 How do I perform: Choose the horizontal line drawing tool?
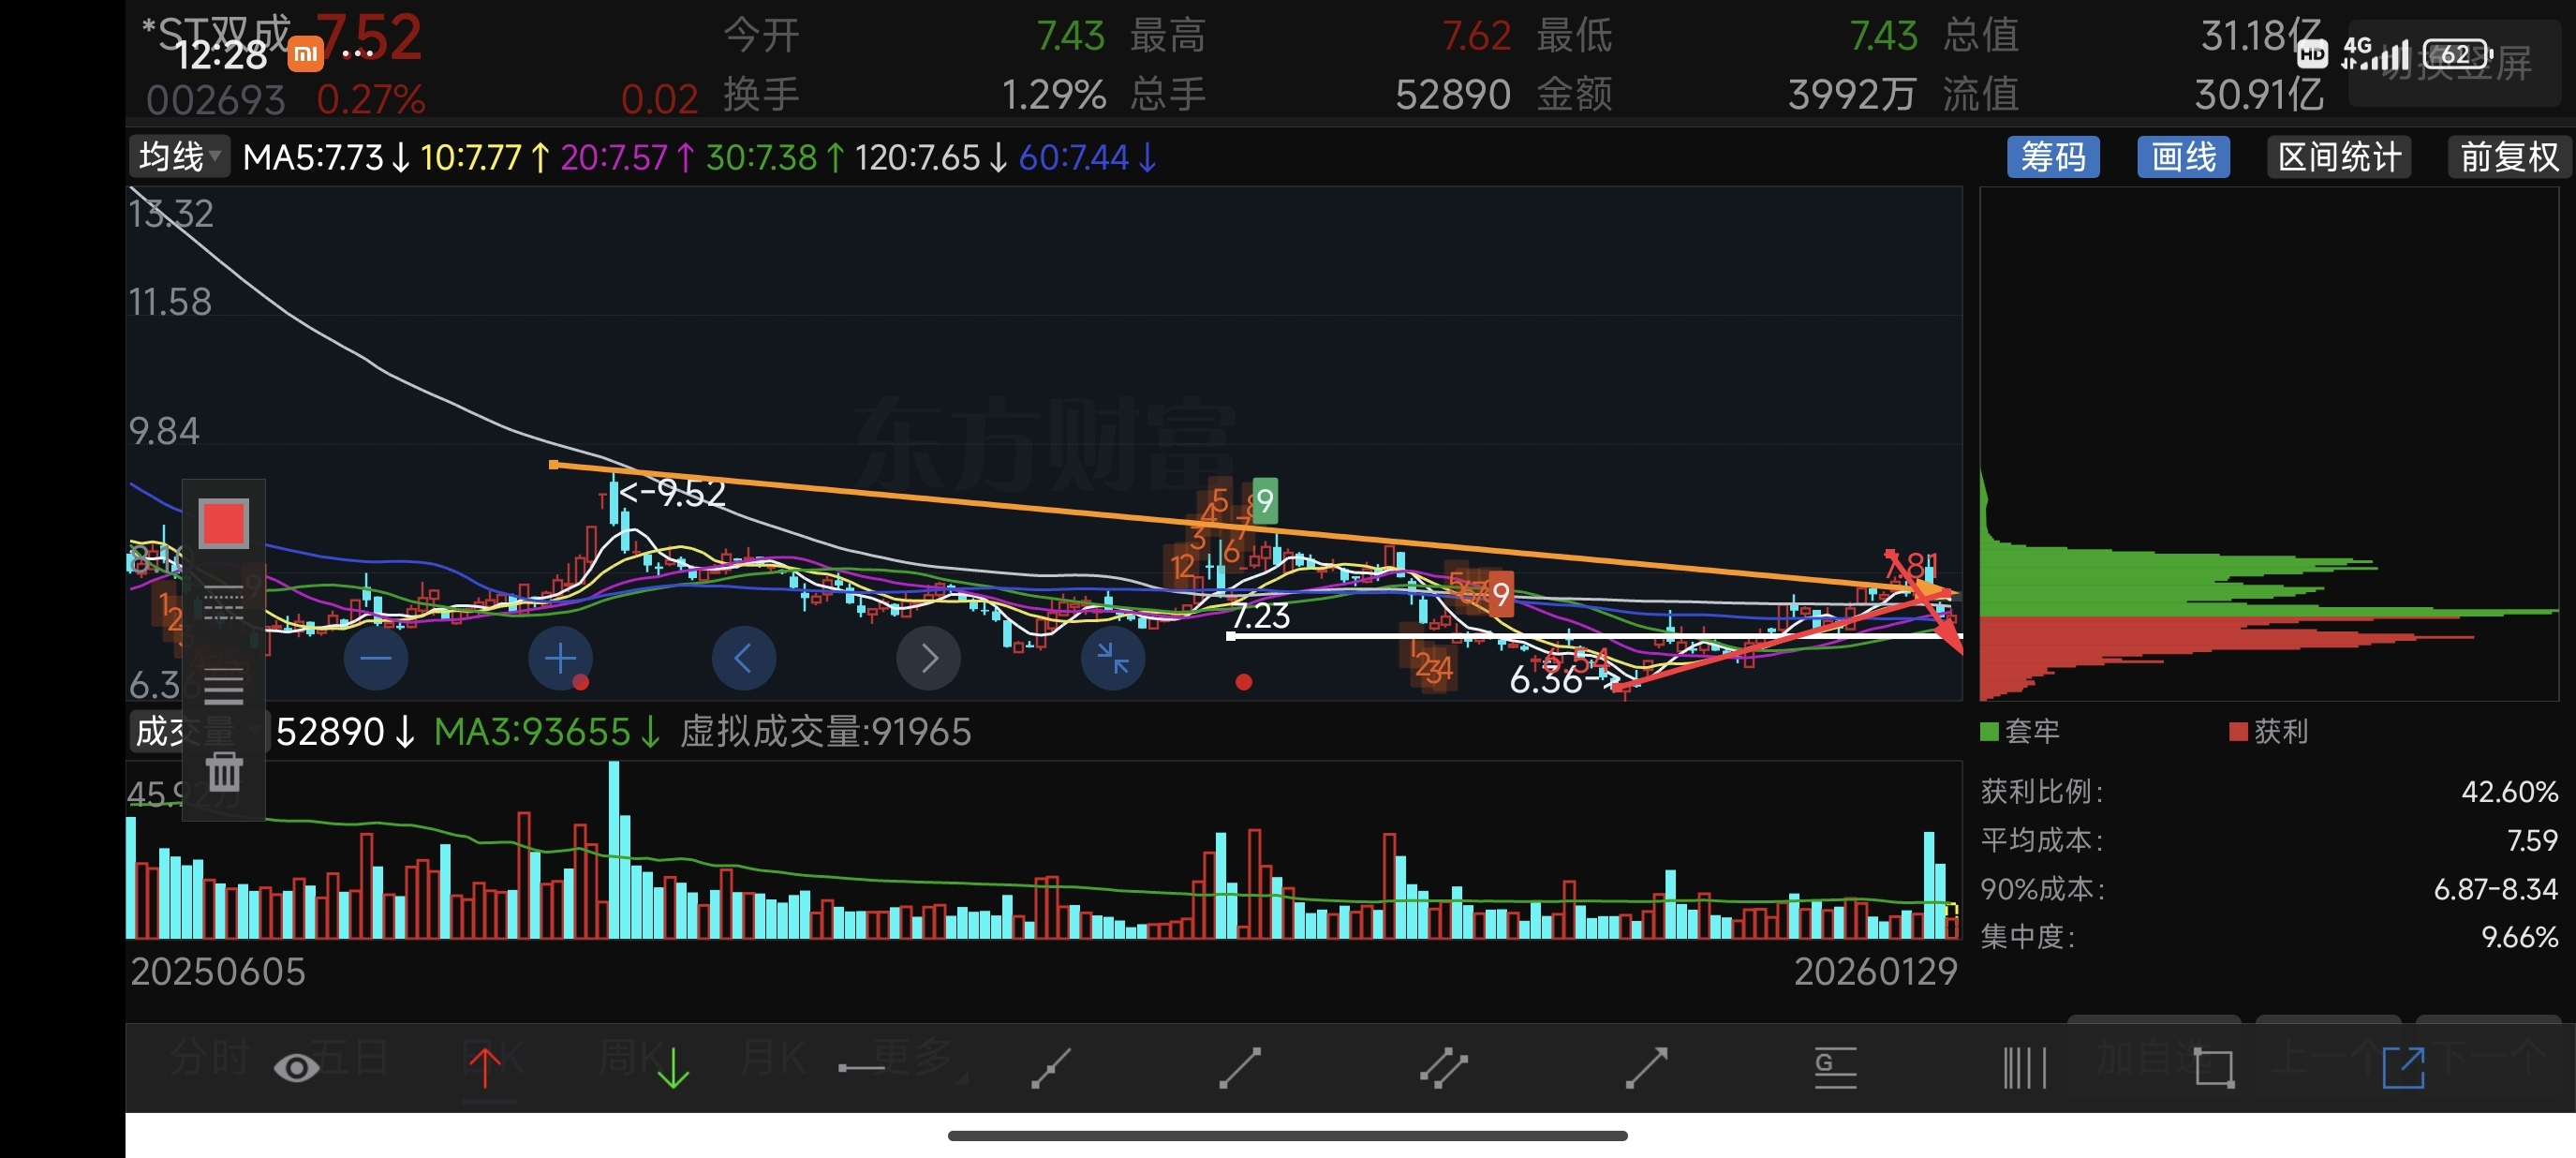tap(861, 1068)
